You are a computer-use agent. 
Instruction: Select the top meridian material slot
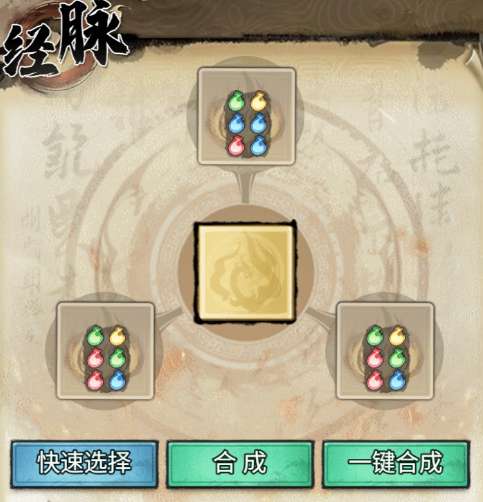pyautogui.click(x=246, y=116)
